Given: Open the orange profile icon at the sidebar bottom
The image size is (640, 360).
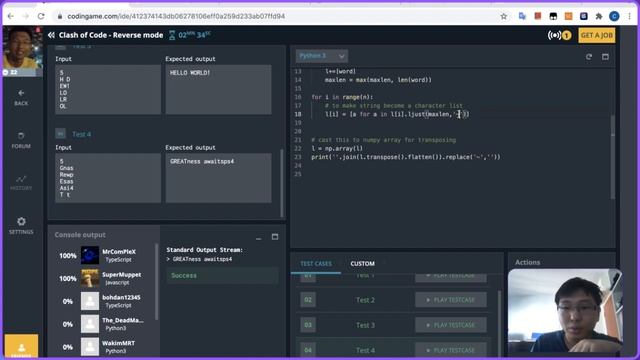Looking at the screenshot, I should pos(22,346).
